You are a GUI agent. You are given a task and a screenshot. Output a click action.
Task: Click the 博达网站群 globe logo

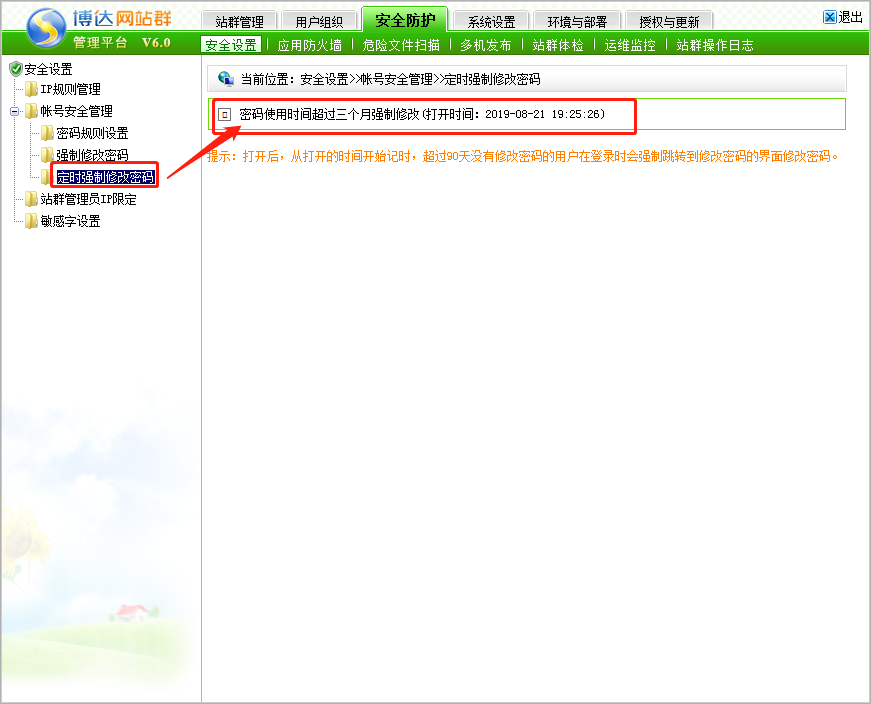[46, 28]
